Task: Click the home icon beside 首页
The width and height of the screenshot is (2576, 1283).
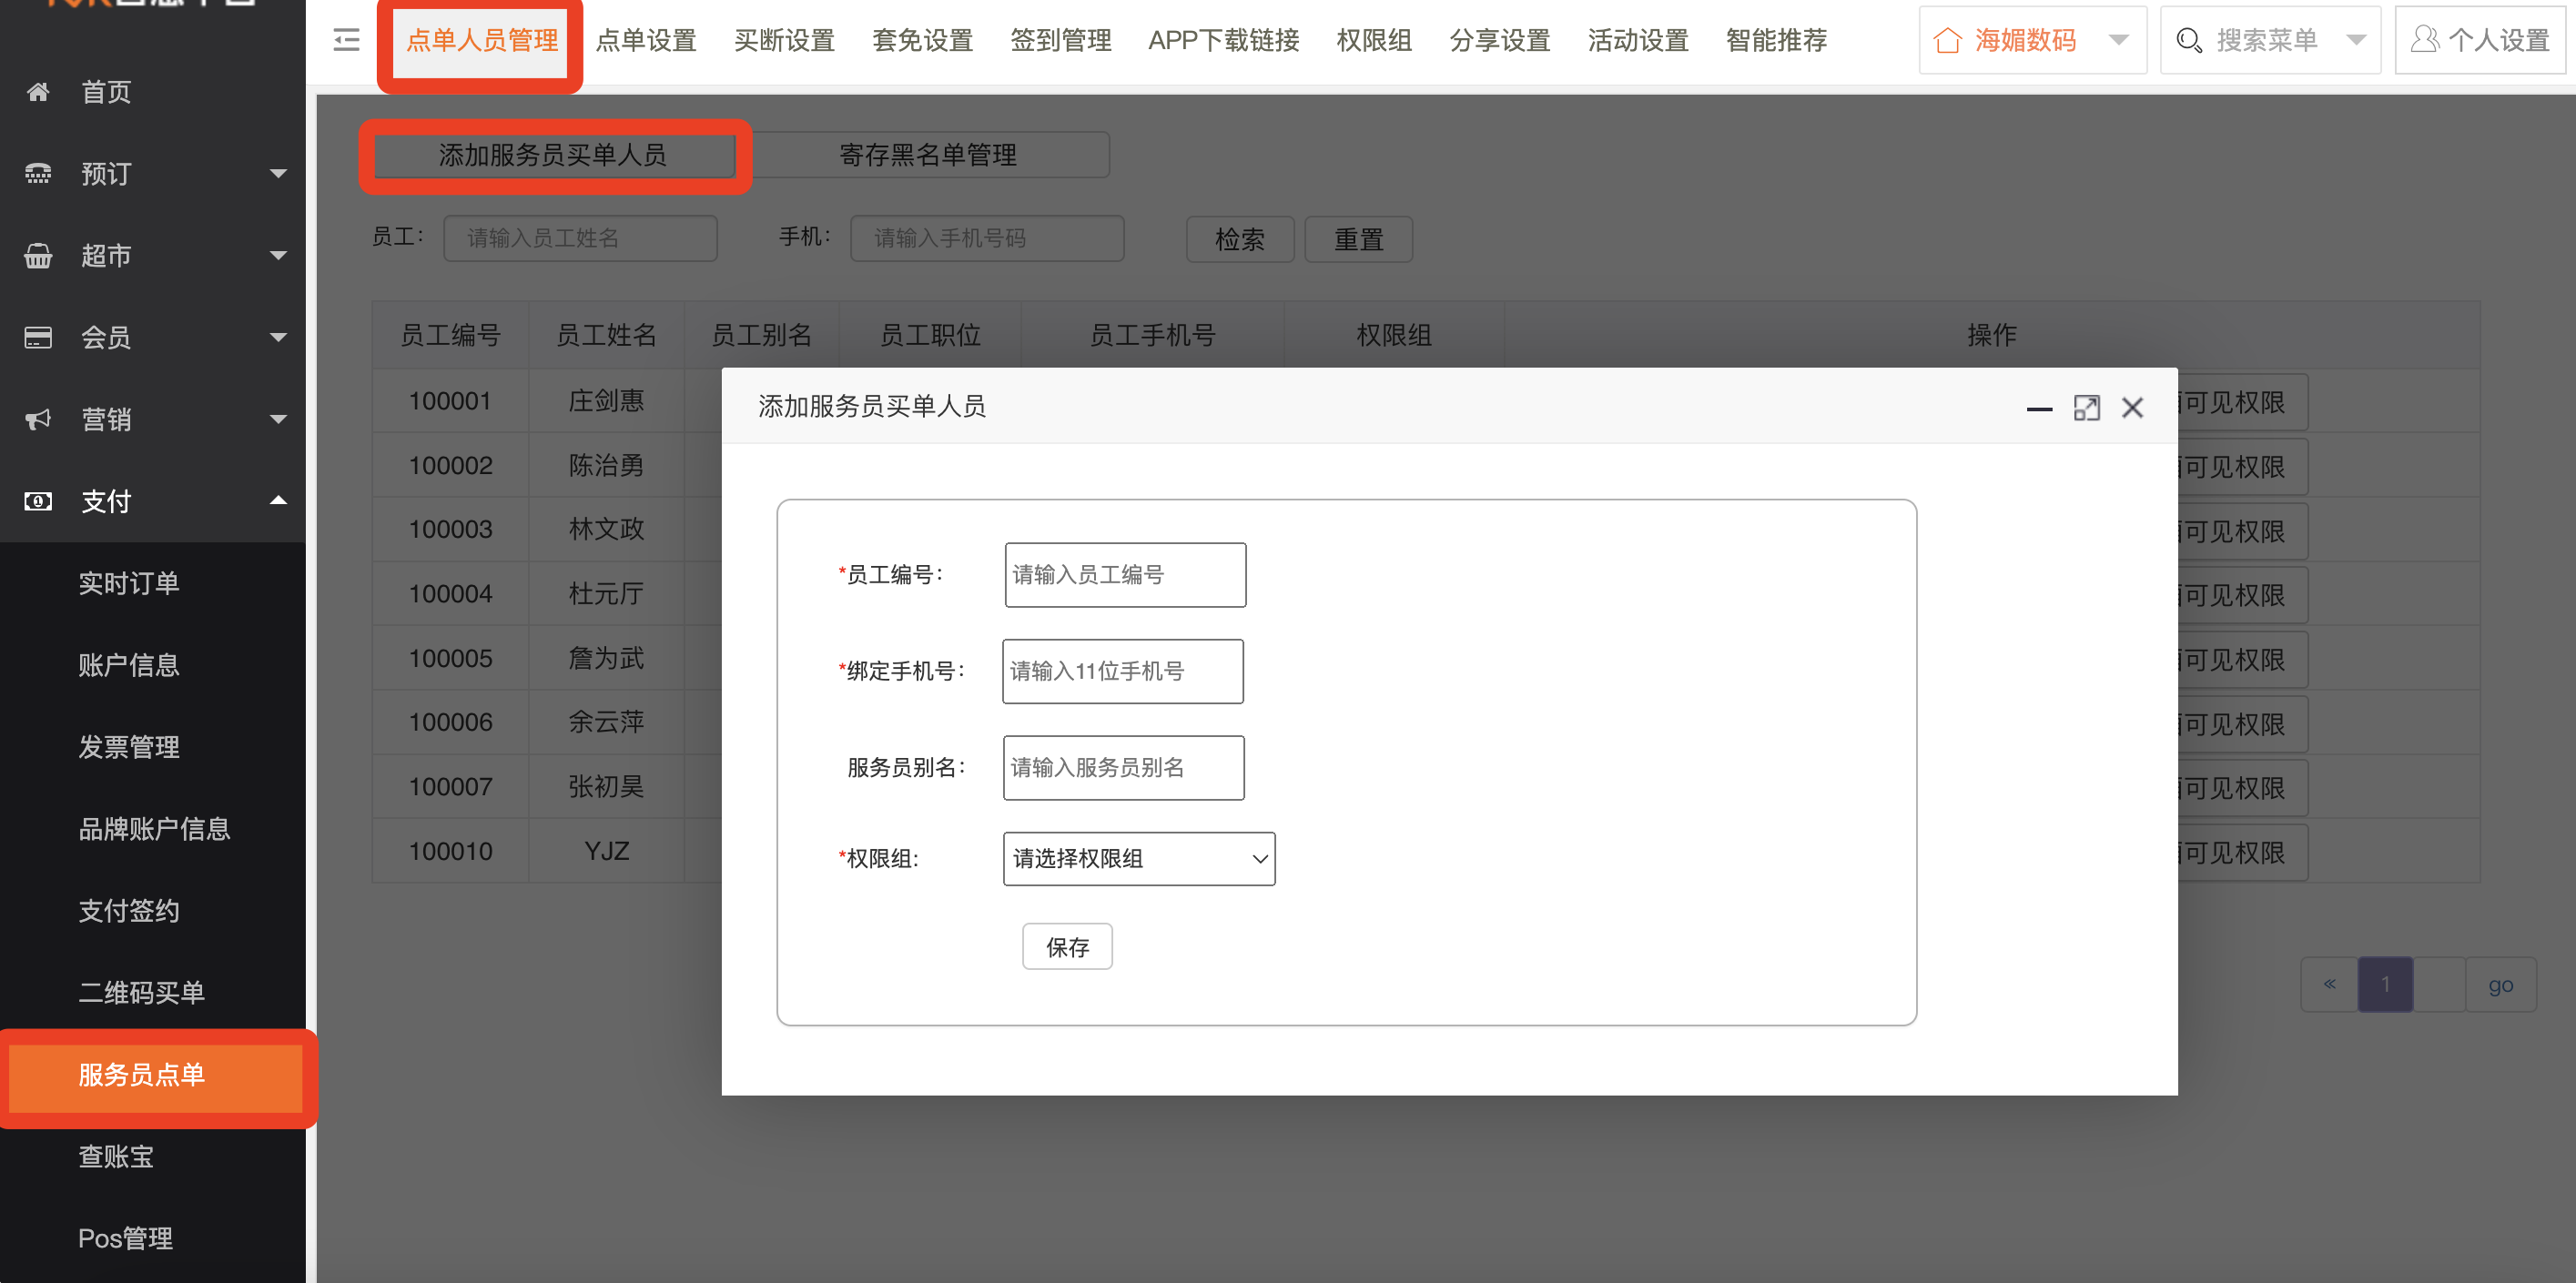Action: coord(38,92)
